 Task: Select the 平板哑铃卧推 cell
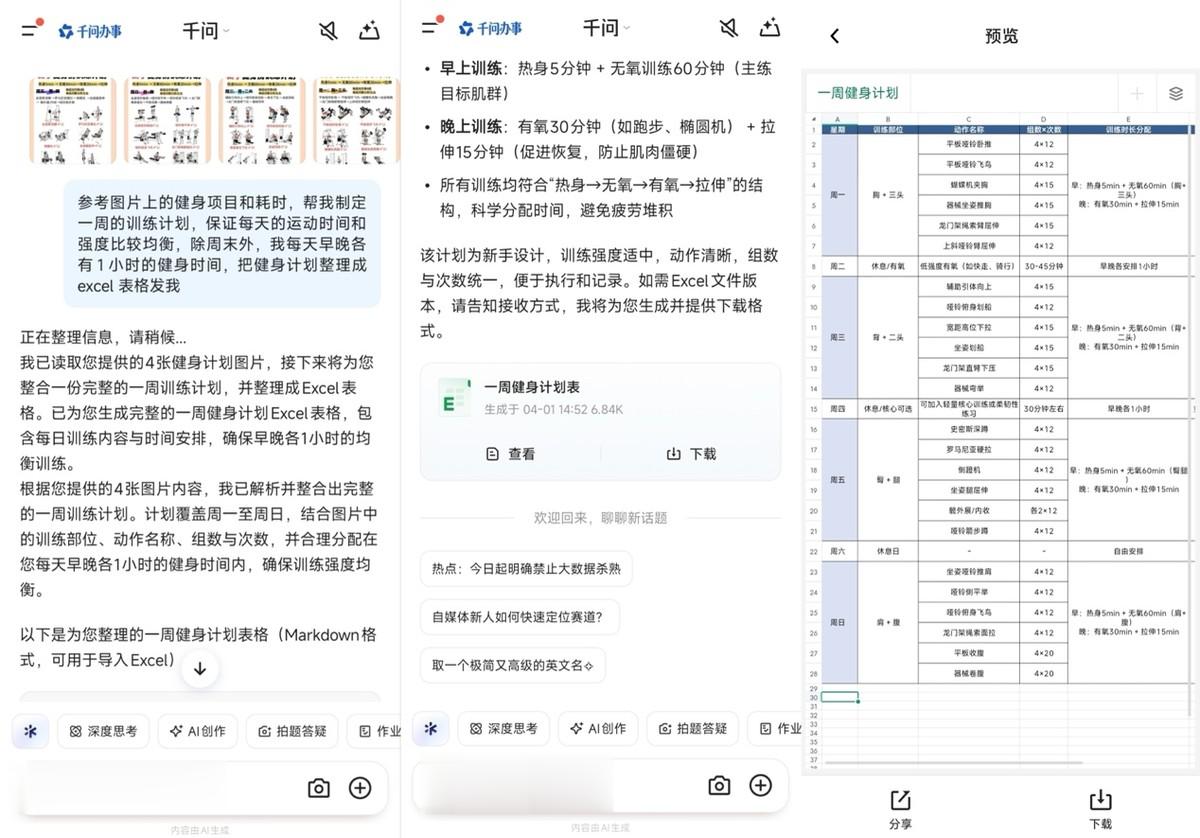point(968,144)
